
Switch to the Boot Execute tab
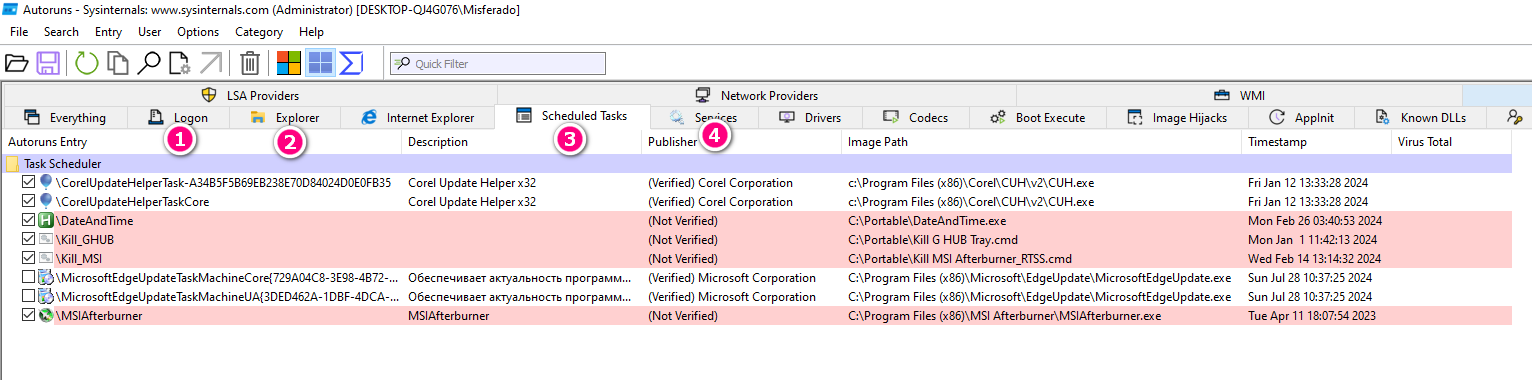pyautogui.click(x=1038, y=118)
